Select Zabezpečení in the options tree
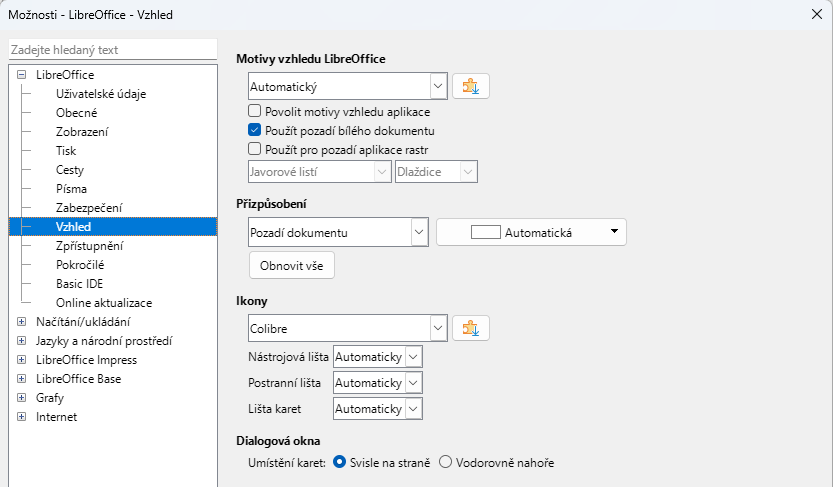Viewport: 833px width, 487px height. pyautogui.click(x=89, y=208)
